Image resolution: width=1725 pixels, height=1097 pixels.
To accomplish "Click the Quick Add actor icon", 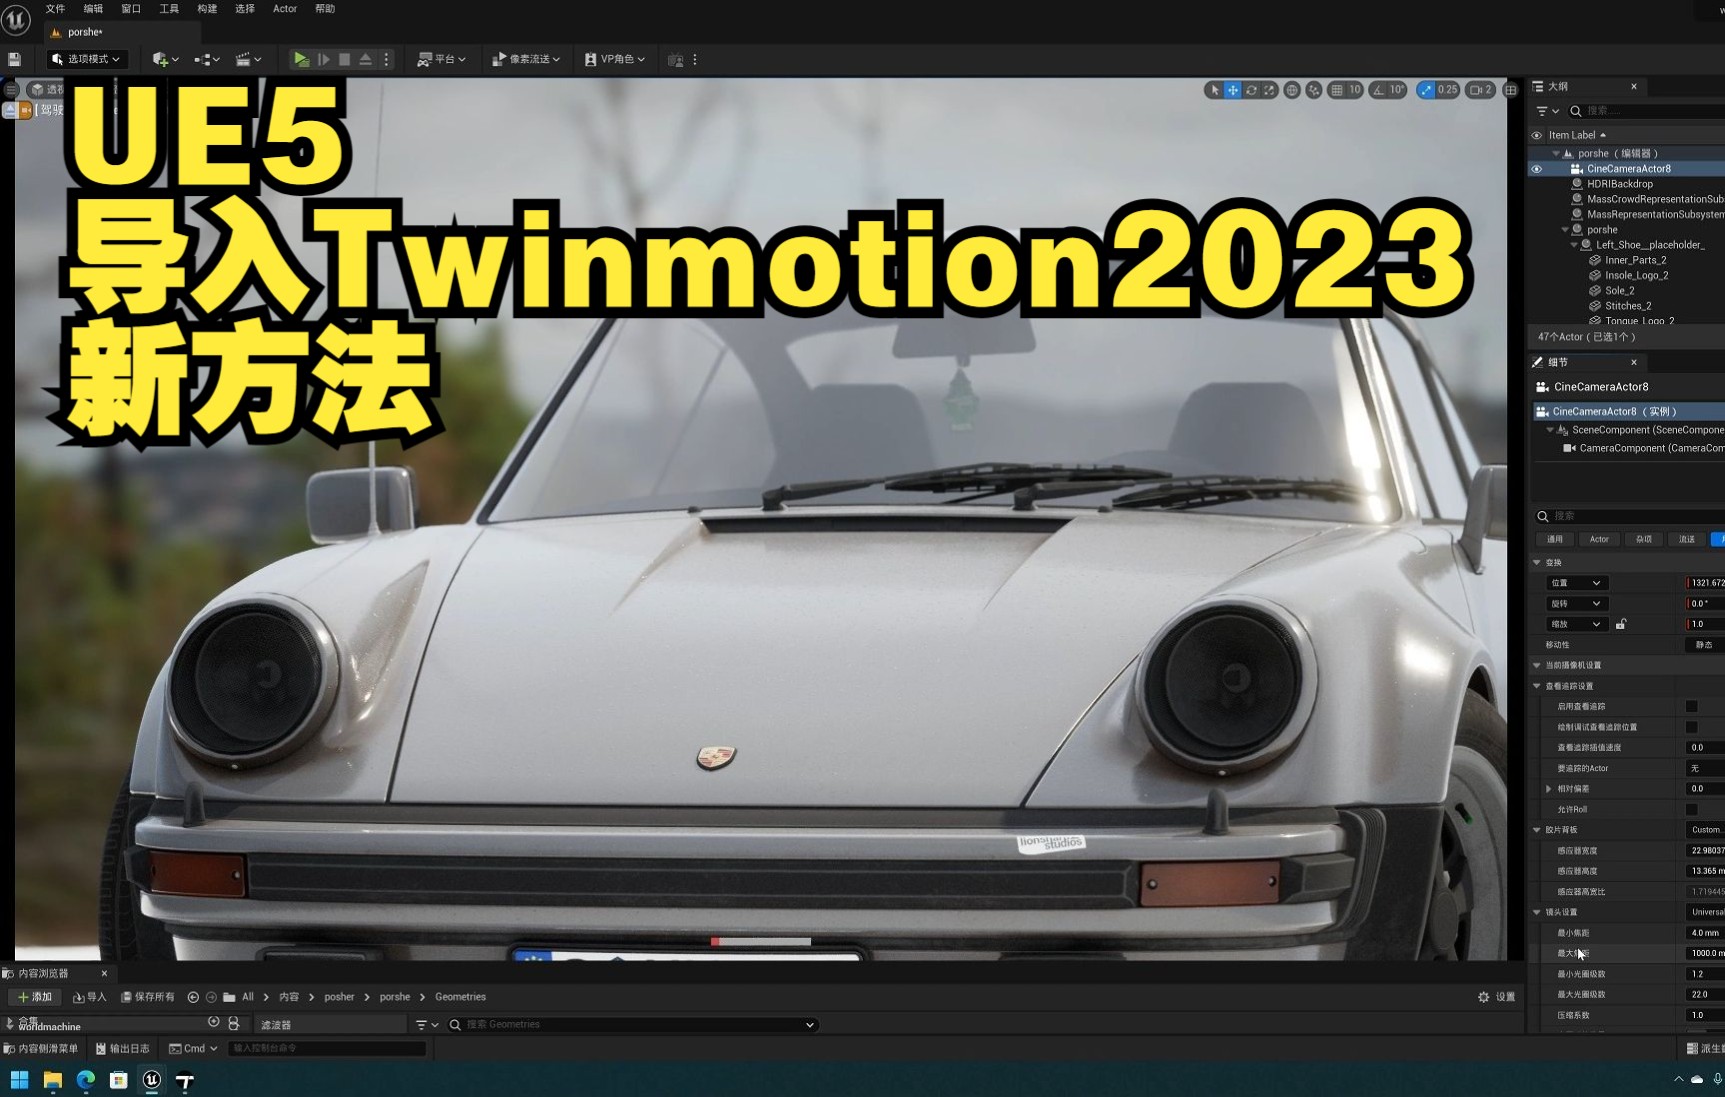I will [x=160, y=59].
